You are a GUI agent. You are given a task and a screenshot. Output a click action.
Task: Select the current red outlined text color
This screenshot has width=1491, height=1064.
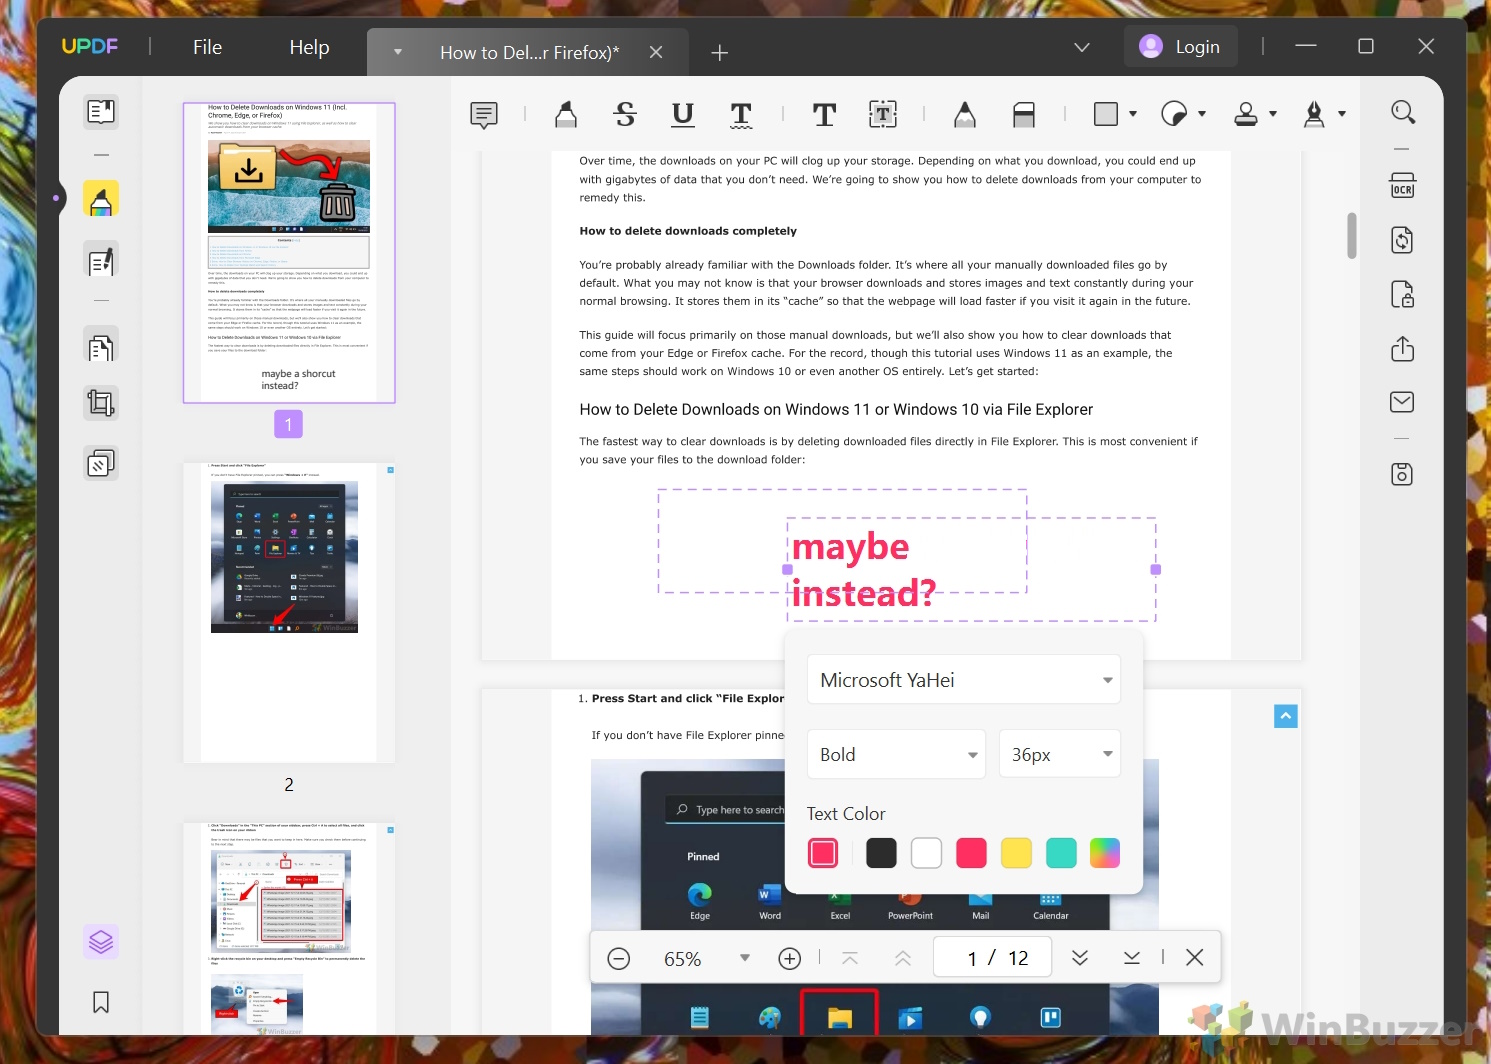tap(823, 853)
